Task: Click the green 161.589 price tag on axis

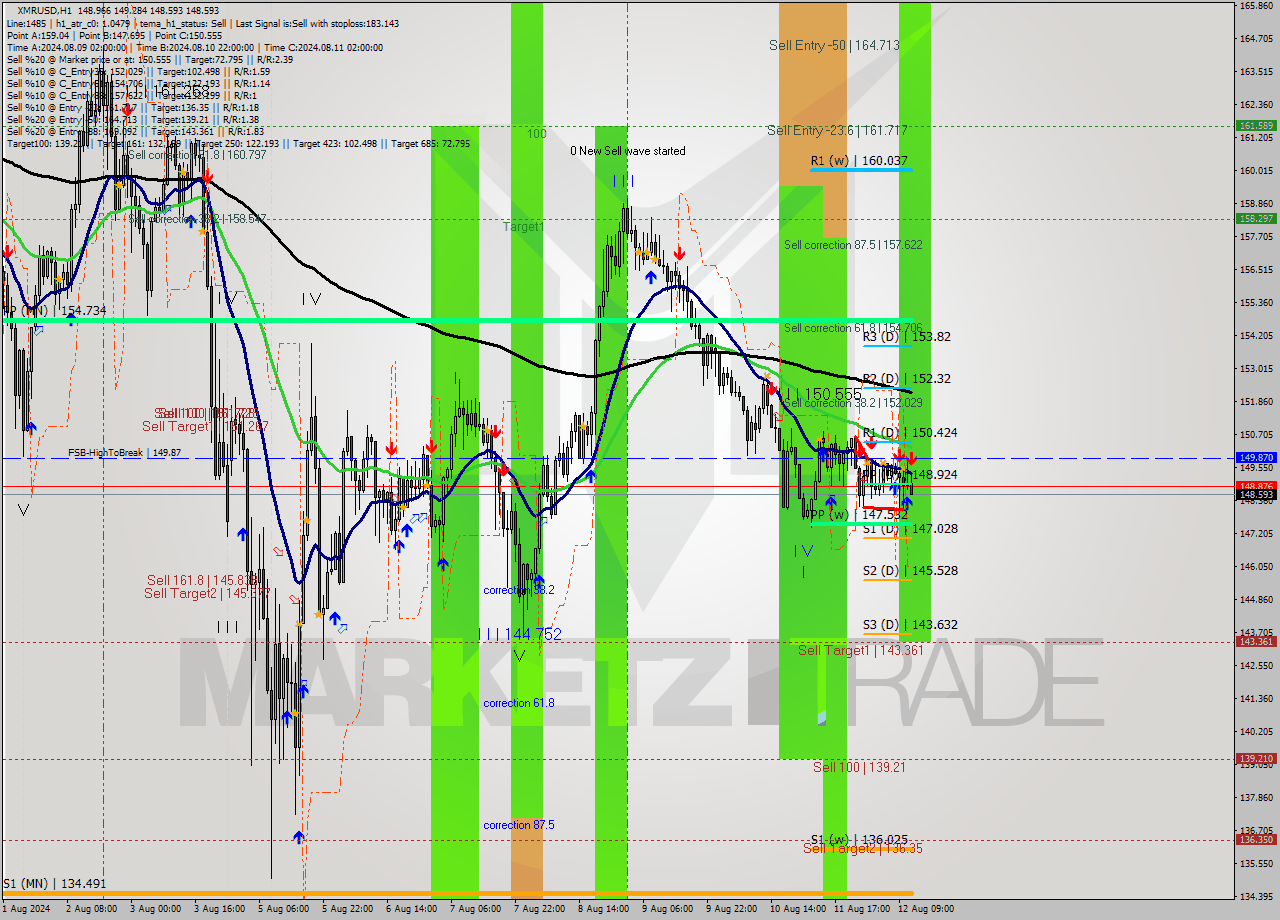Action: [x=1256, y=126]
